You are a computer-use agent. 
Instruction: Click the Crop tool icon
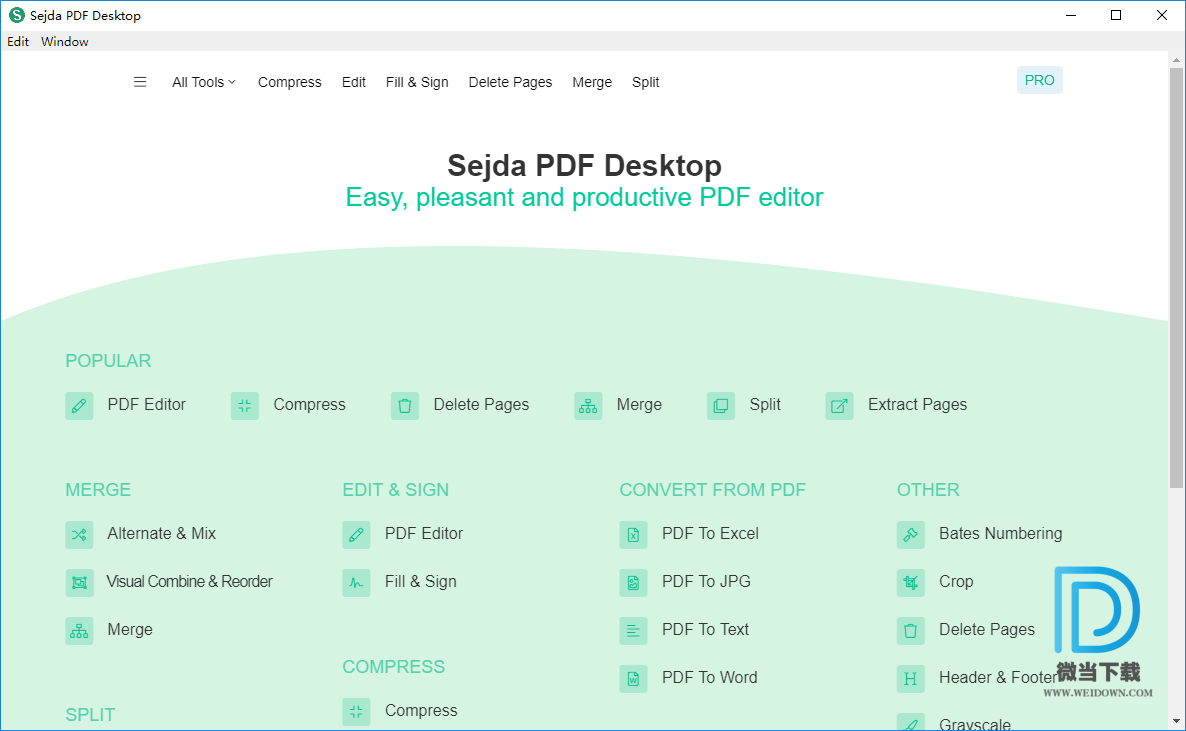tap(911, 583)
